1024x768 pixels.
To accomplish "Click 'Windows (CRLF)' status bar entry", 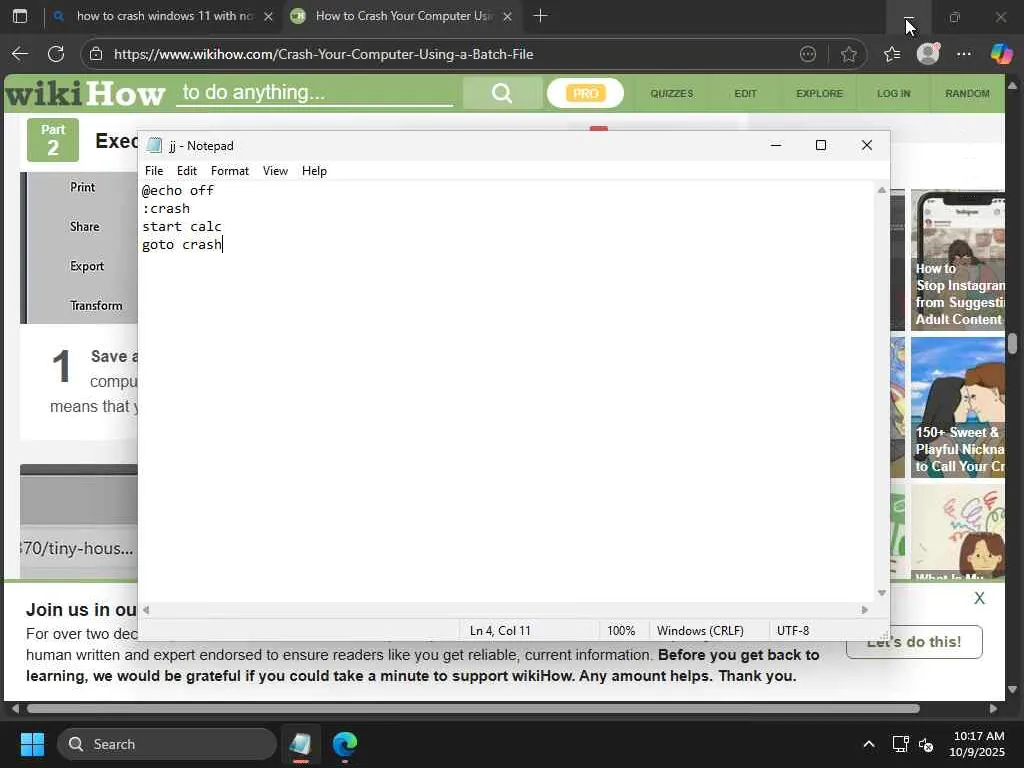I will [x=700, y=630].
